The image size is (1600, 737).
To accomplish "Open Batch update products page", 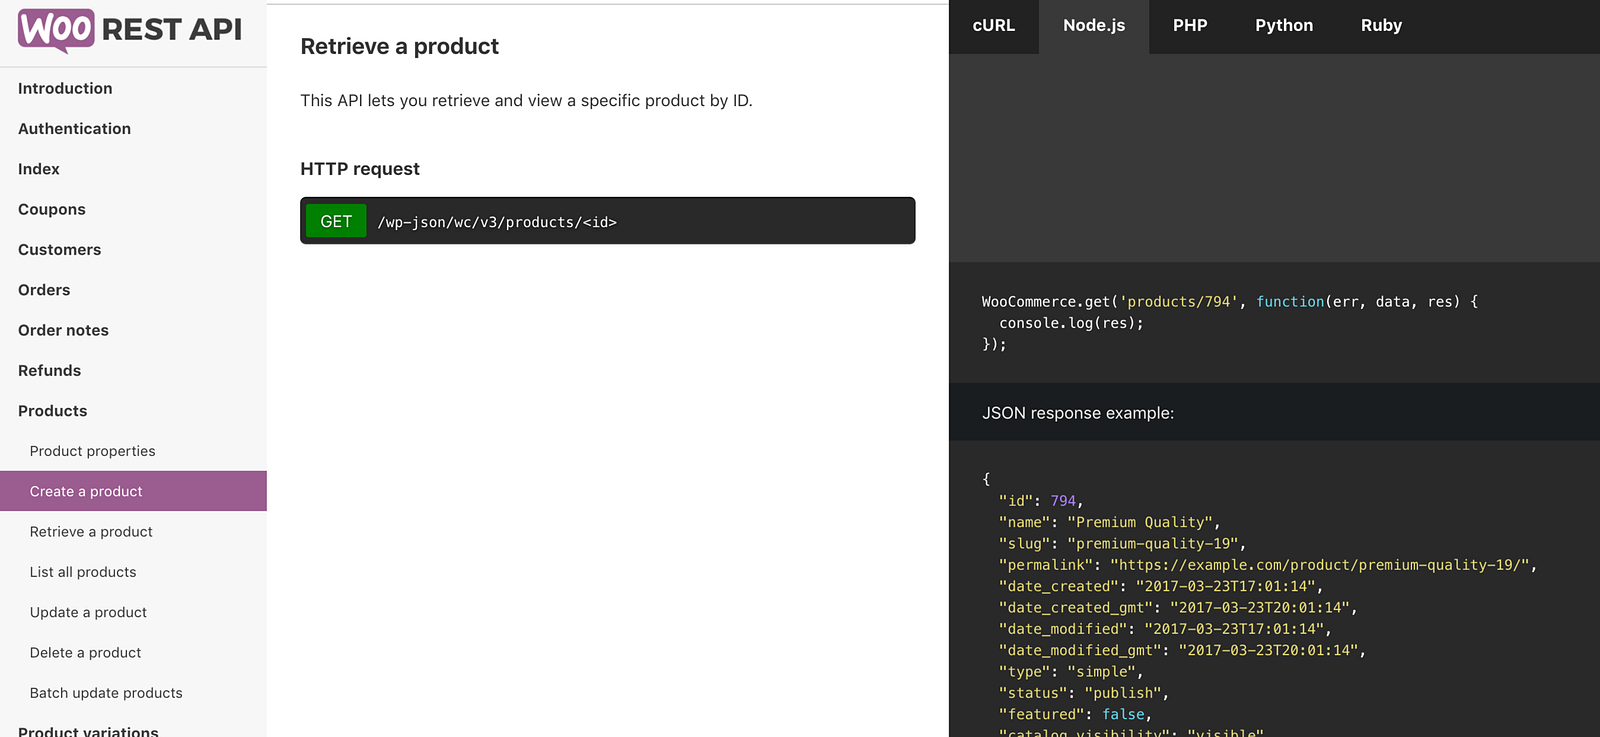I will pyautogui.click(x=106, y=693).
